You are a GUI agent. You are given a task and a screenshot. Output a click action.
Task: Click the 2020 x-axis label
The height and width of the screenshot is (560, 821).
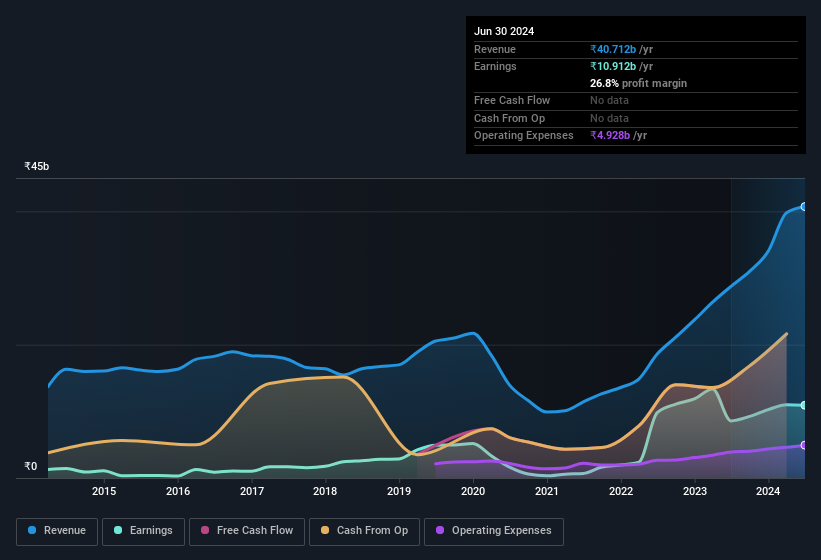[473, 491]
